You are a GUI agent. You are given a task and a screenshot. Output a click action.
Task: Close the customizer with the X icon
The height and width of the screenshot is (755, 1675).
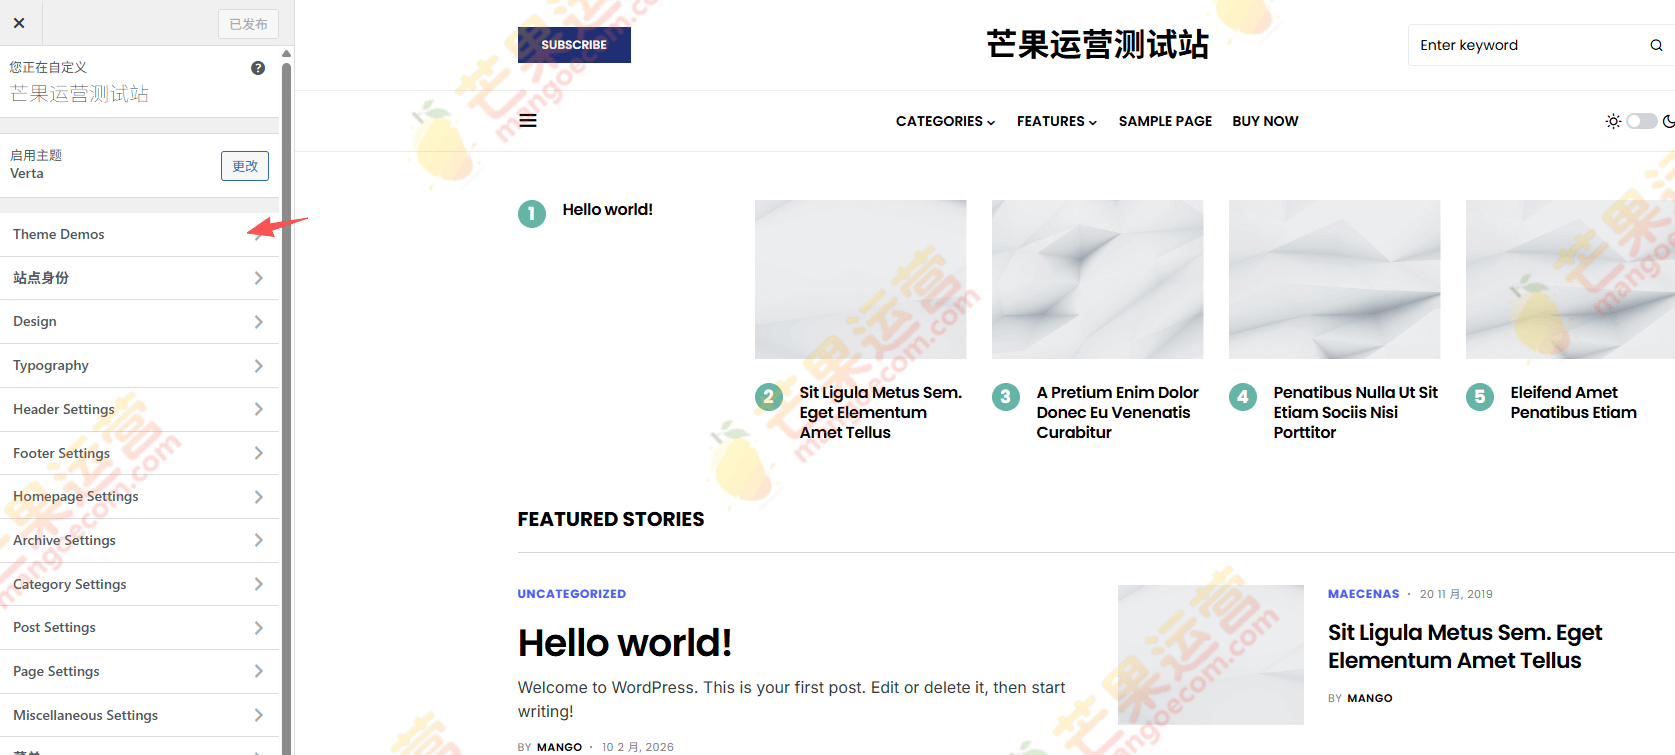point(19,22)
